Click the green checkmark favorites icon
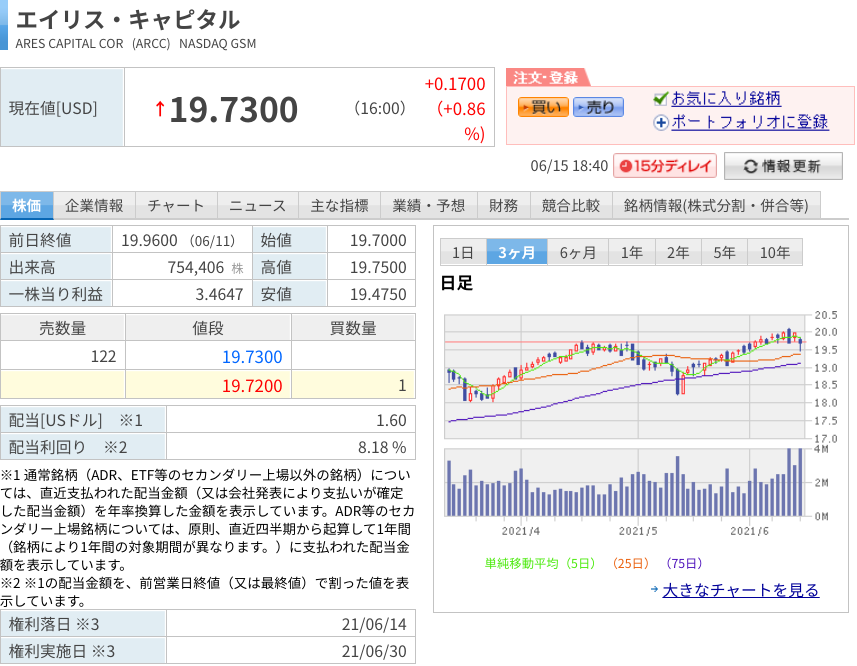The image size is (857, 666). pyautogui.click(x=661, y=98)
